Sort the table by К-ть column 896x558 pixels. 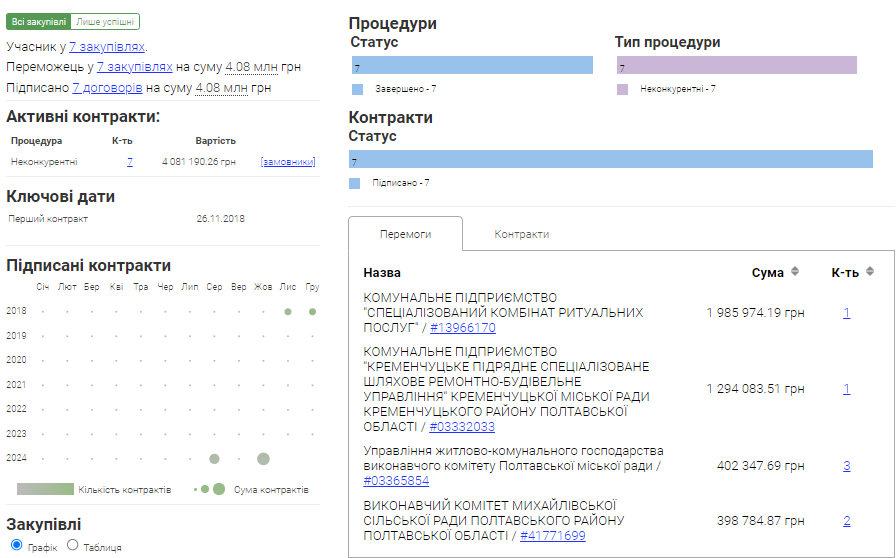pyautogui.click(x=870, y=272)
